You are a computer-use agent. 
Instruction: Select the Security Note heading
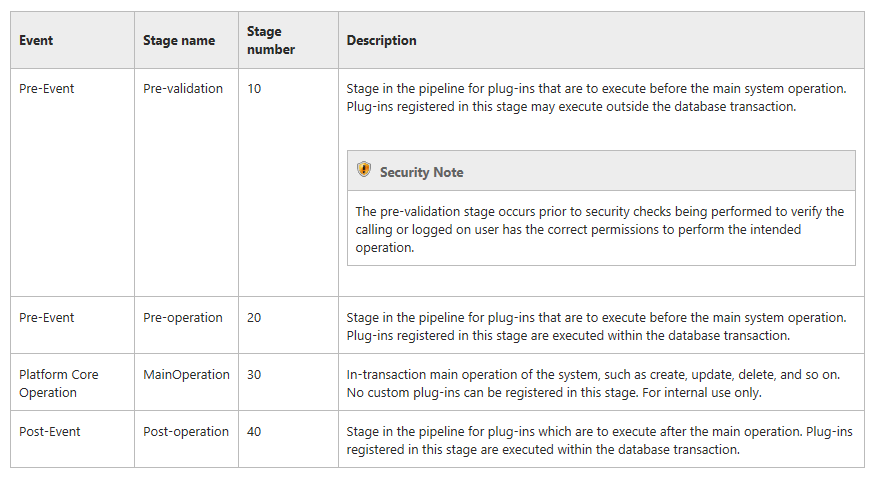(421, 172)
